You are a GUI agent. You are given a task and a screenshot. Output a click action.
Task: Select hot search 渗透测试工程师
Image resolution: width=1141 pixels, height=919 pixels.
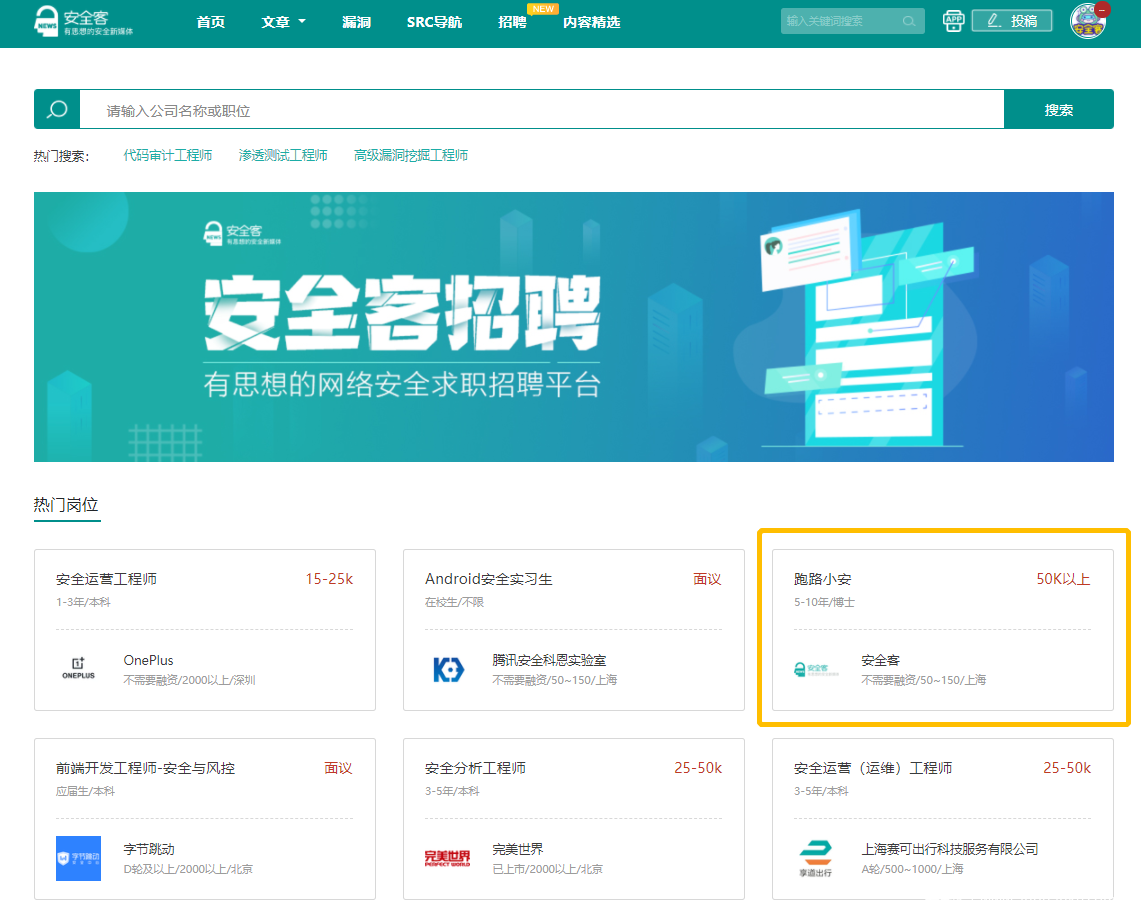pyautogui.click(x=283, y=155)
